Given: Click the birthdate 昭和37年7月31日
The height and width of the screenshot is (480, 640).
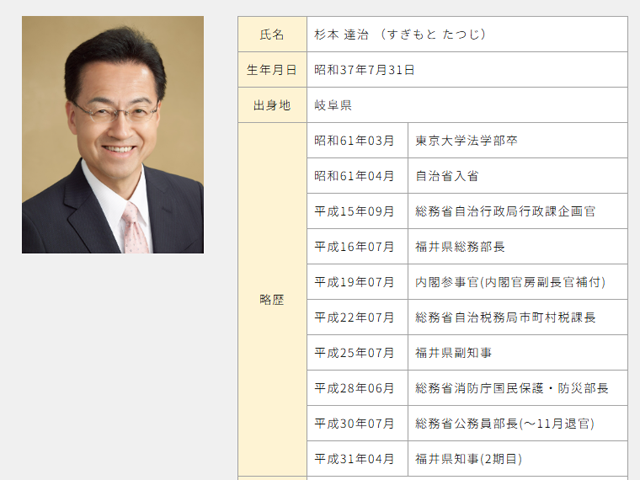Looking at the screenshot, I should tap(364, 70).
